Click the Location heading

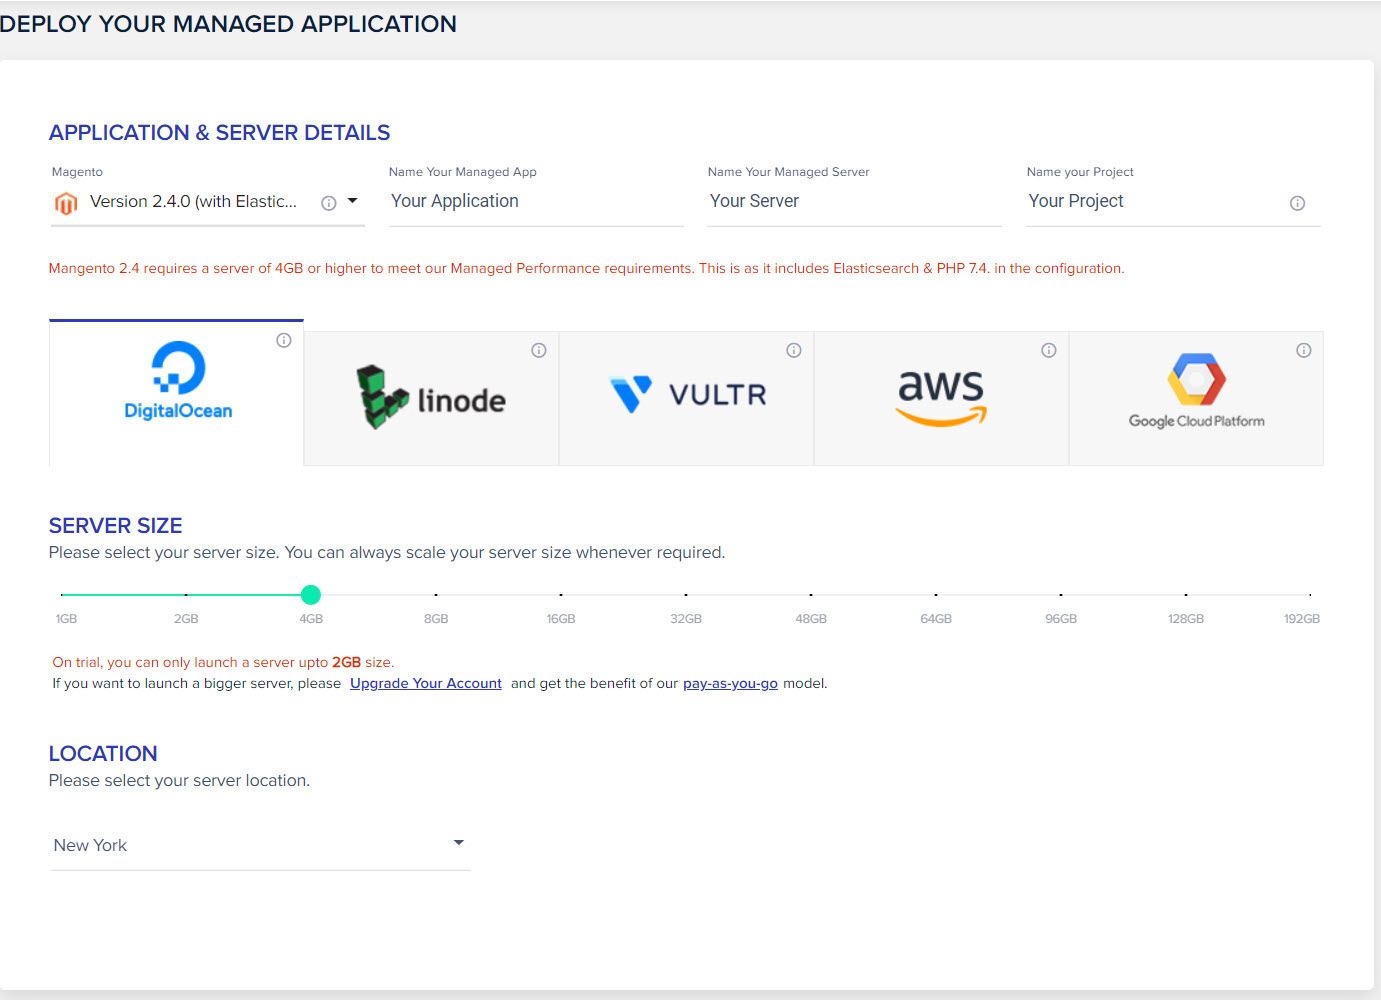click(x=103, y=754)
